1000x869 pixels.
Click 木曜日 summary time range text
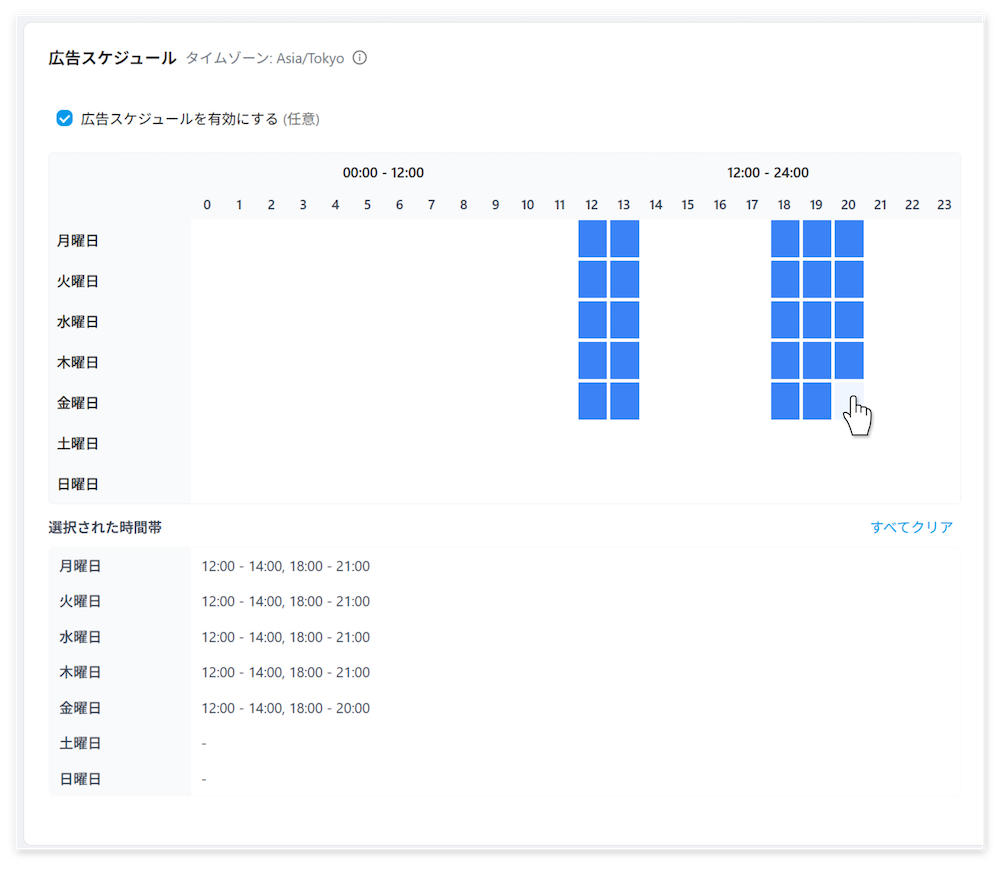286,672
